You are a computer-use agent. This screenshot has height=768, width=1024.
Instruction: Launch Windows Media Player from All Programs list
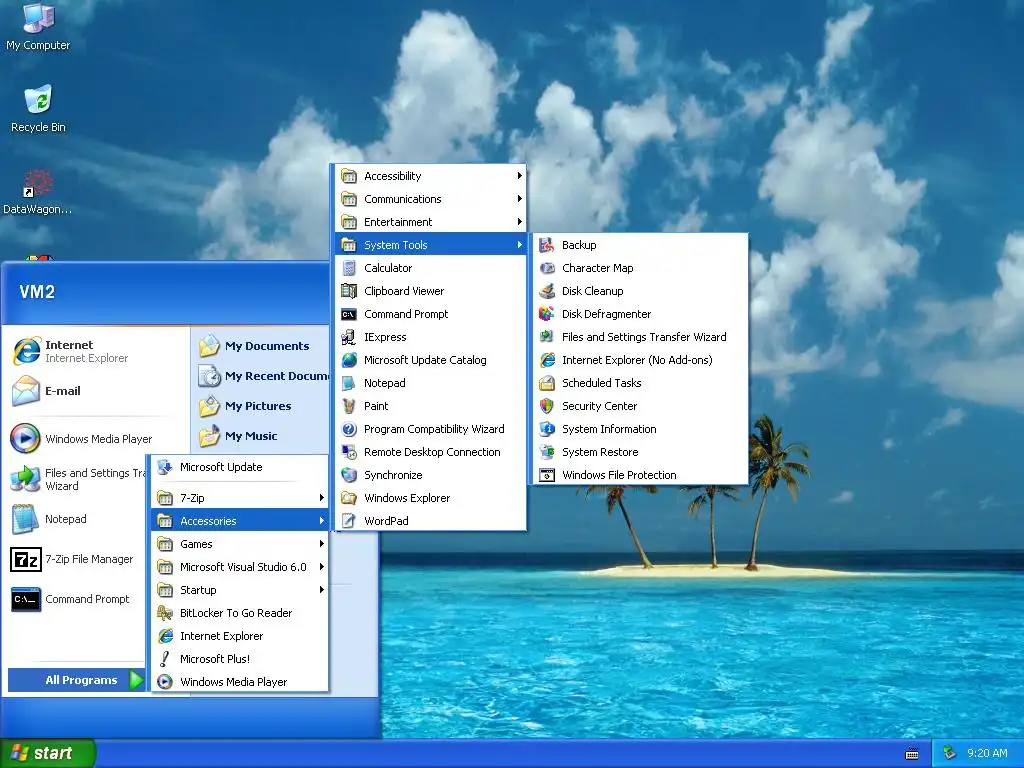click(240, 682)
